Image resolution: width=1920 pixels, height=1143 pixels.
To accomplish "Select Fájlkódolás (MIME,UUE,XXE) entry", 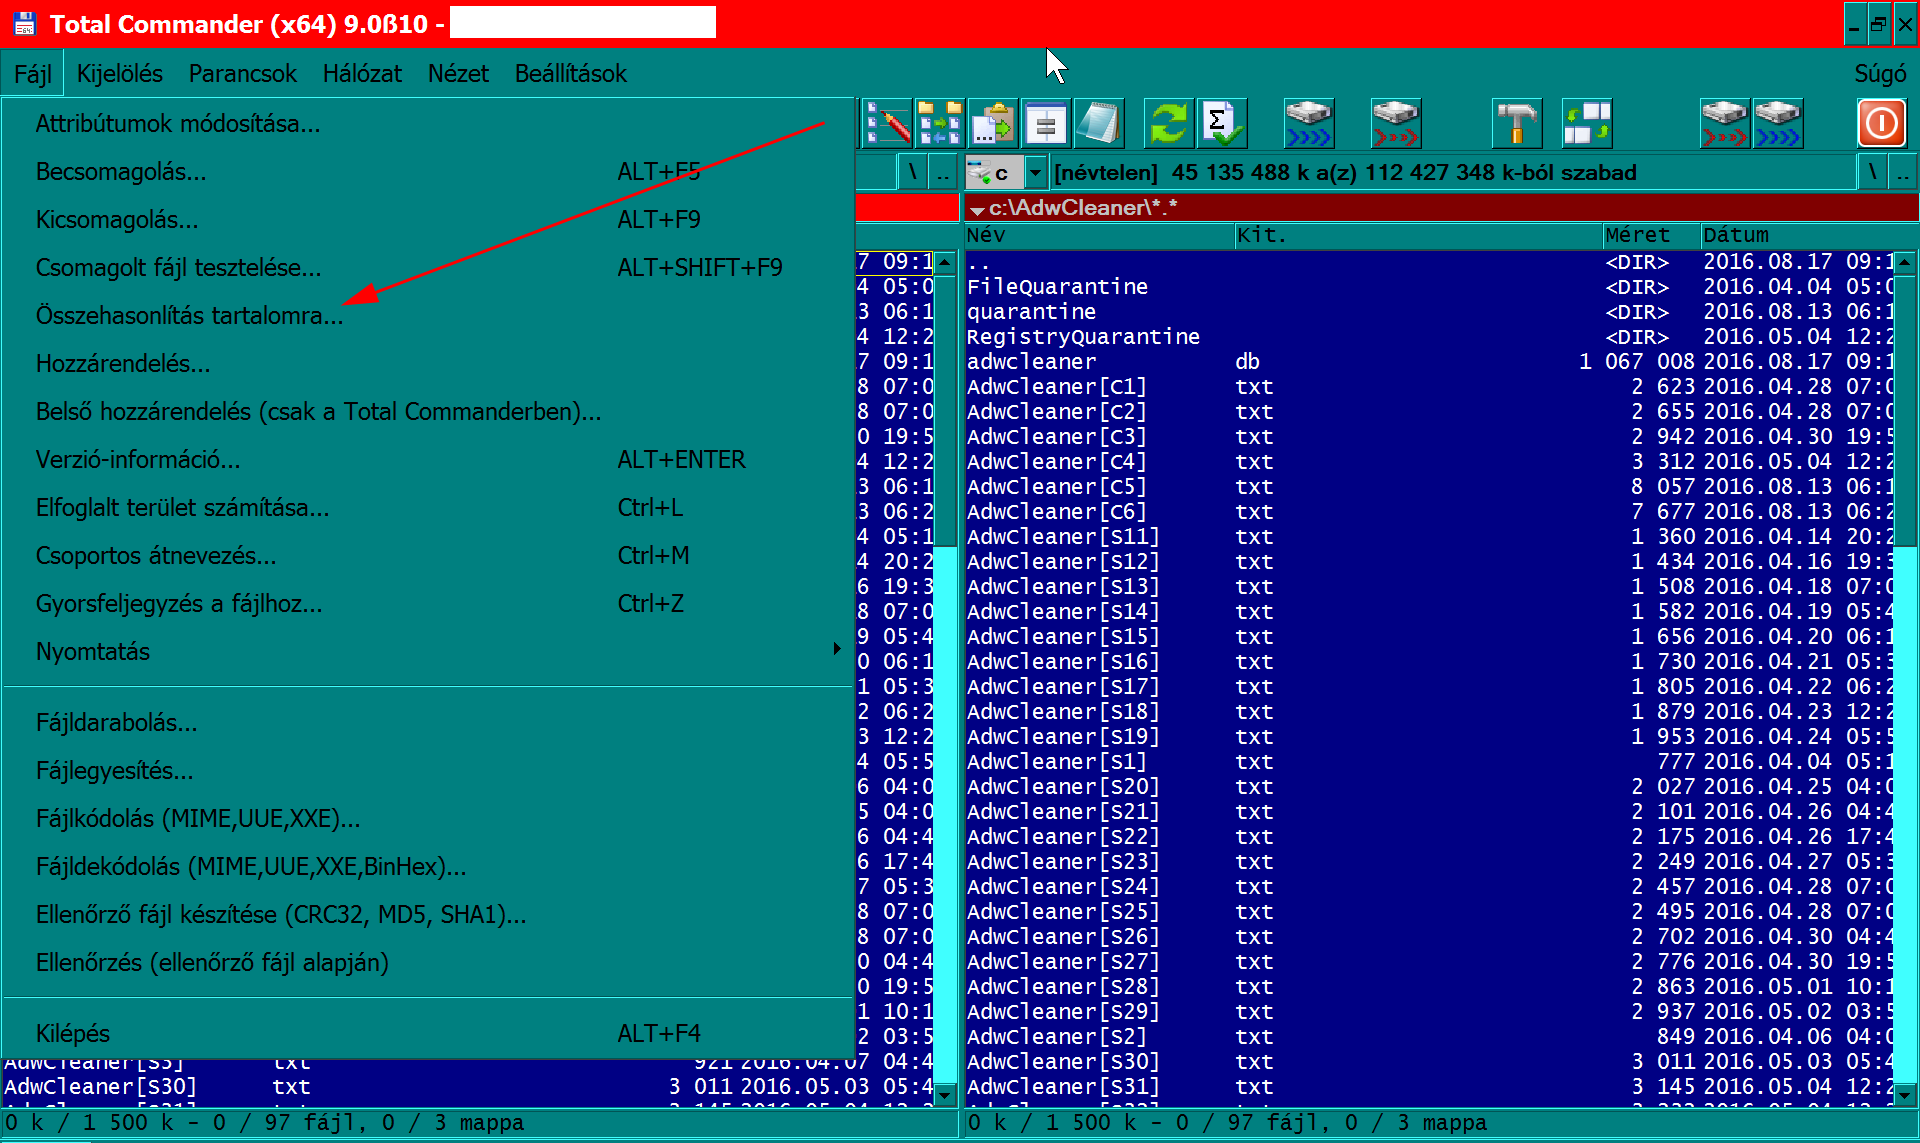I will pos(428,818).
